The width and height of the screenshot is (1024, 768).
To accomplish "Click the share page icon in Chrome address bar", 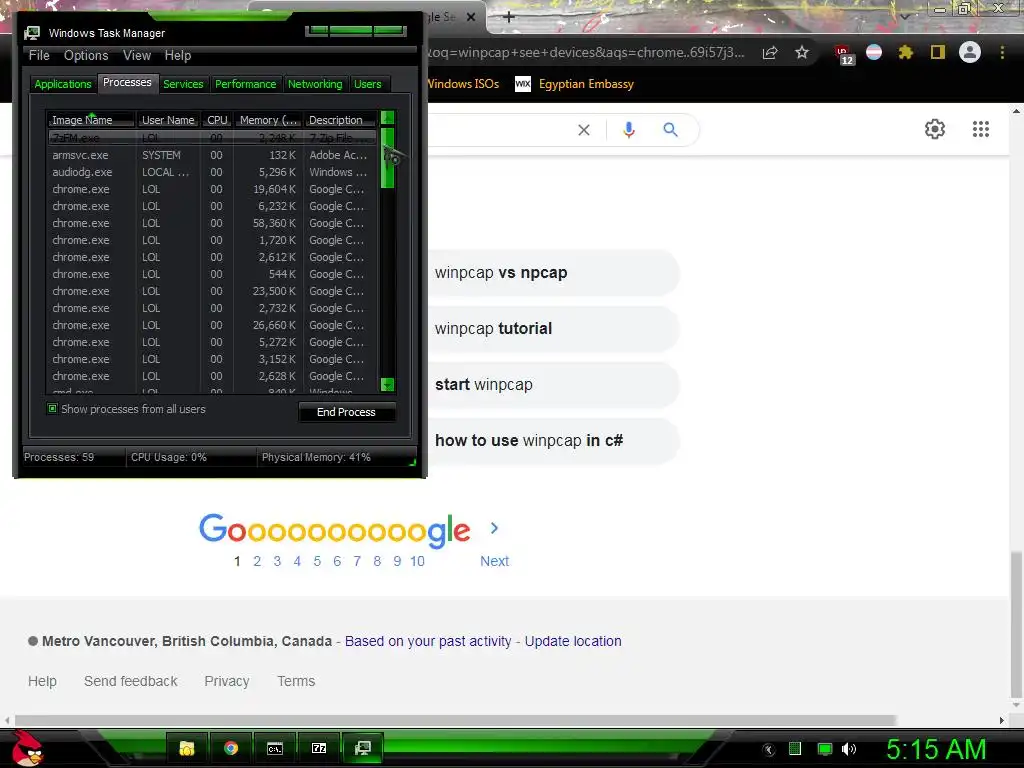I will pos(770,53).
